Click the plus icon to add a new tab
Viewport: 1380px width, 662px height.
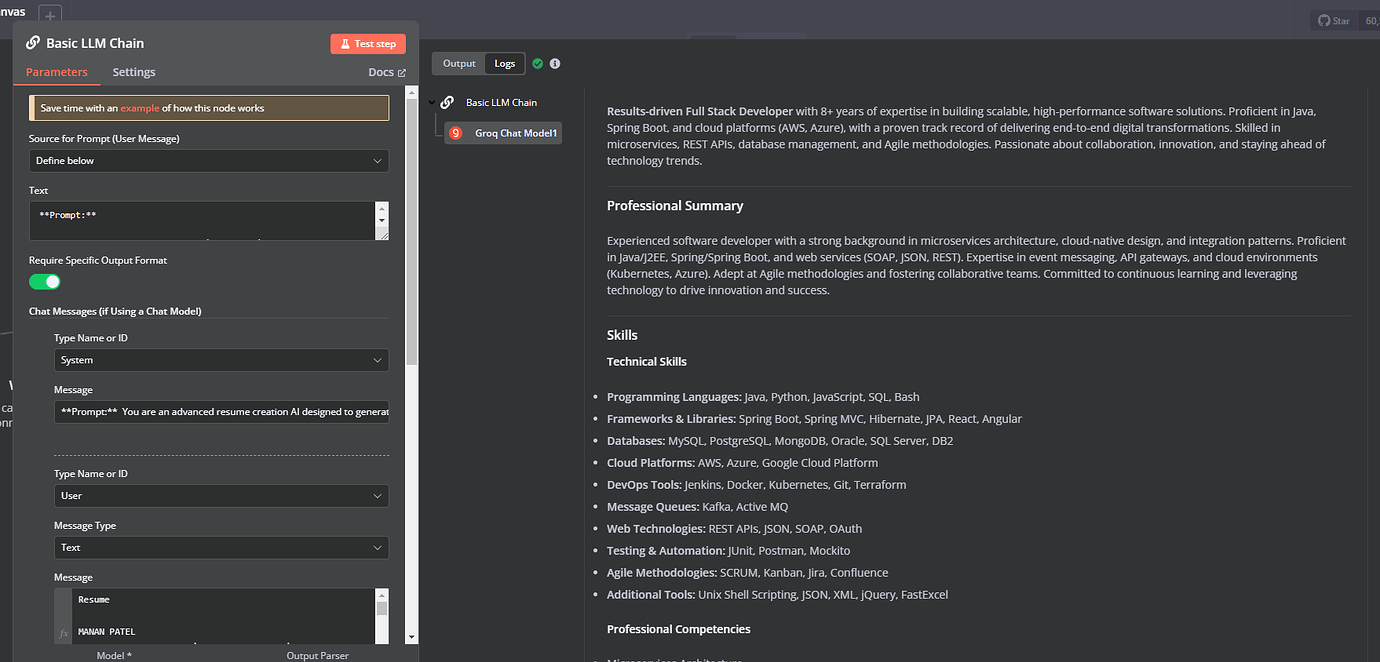point(49,14)
